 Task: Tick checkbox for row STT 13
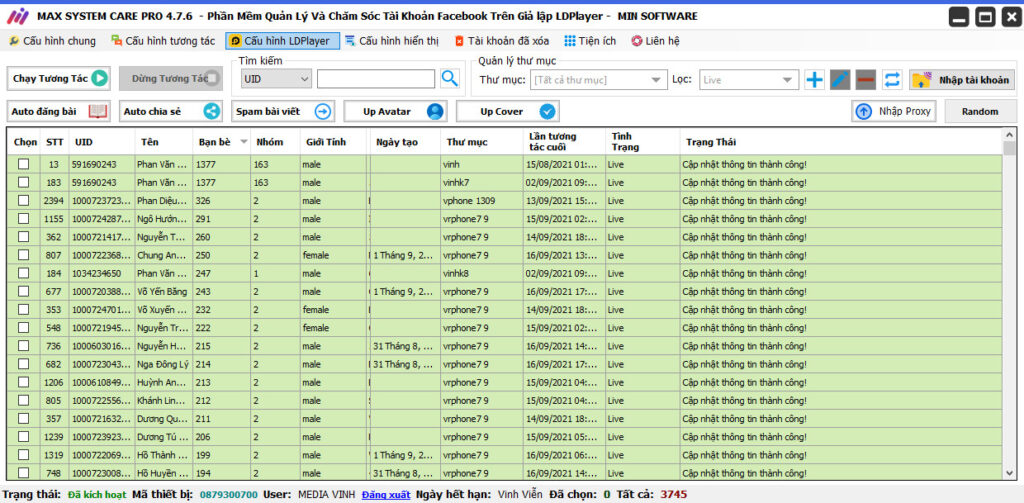pos(24,164)
